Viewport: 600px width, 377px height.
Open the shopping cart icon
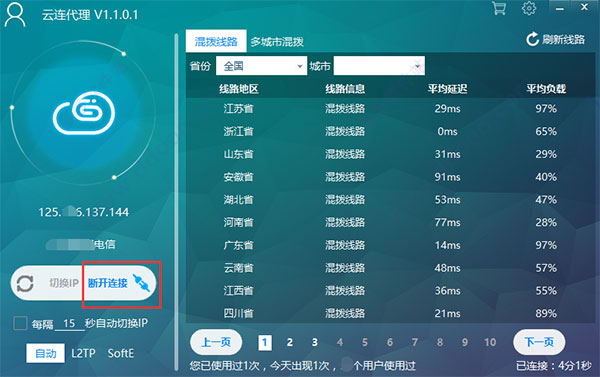499,8
